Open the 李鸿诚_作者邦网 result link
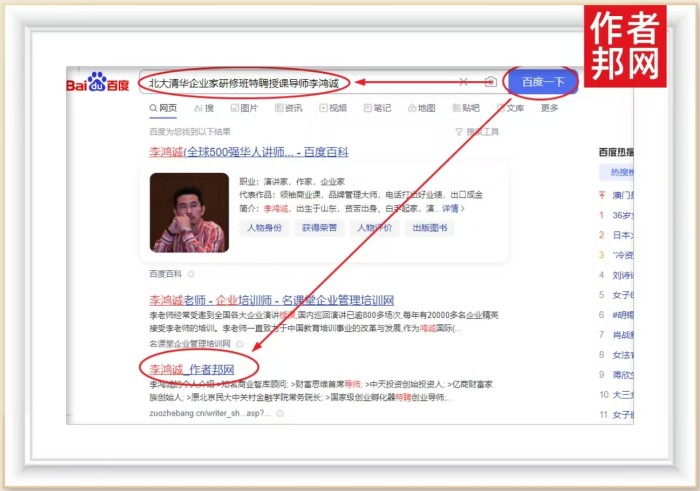The height and width of the screenshot is (491, 700). 198,369
